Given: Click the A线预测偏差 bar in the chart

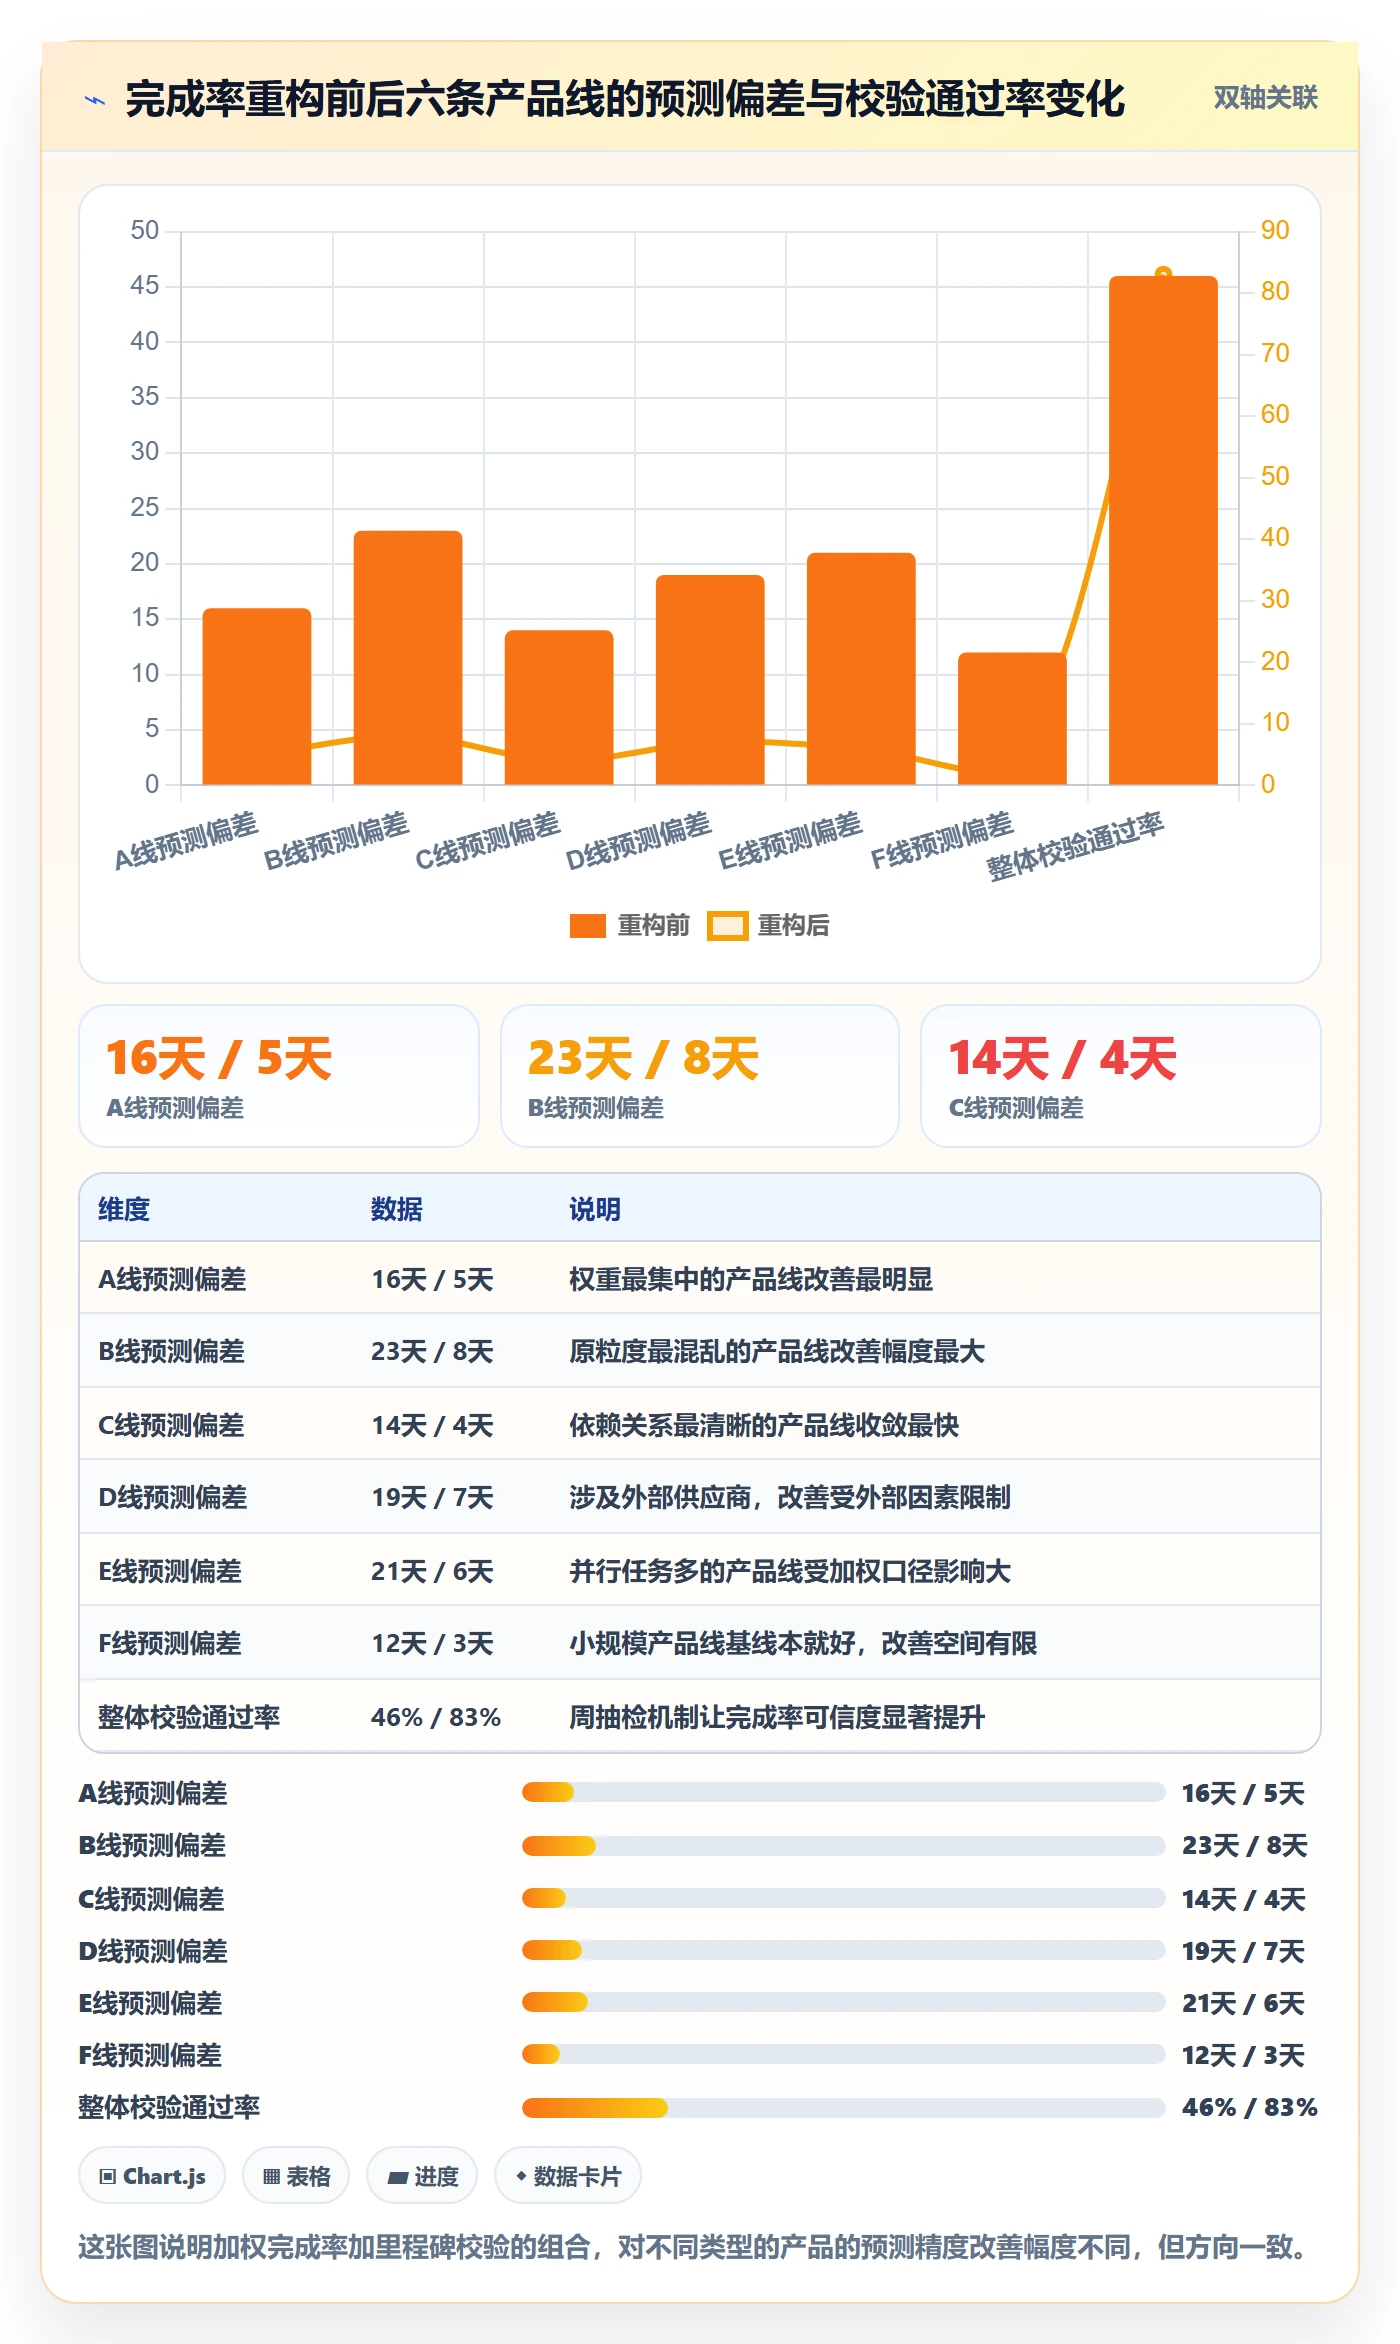Looking at the screenshot, I should pos(257,696).
